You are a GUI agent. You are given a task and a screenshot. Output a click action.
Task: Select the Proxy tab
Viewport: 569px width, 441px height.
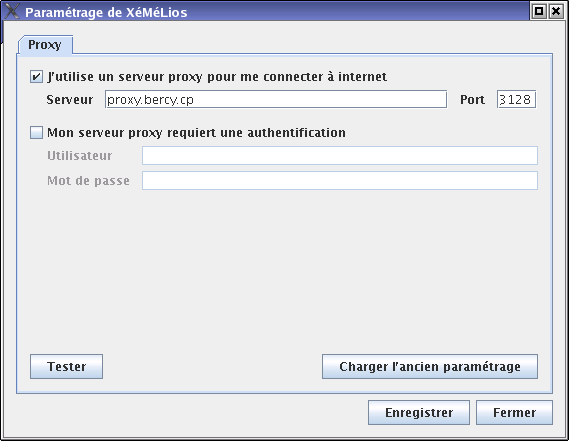click(45, 45)
